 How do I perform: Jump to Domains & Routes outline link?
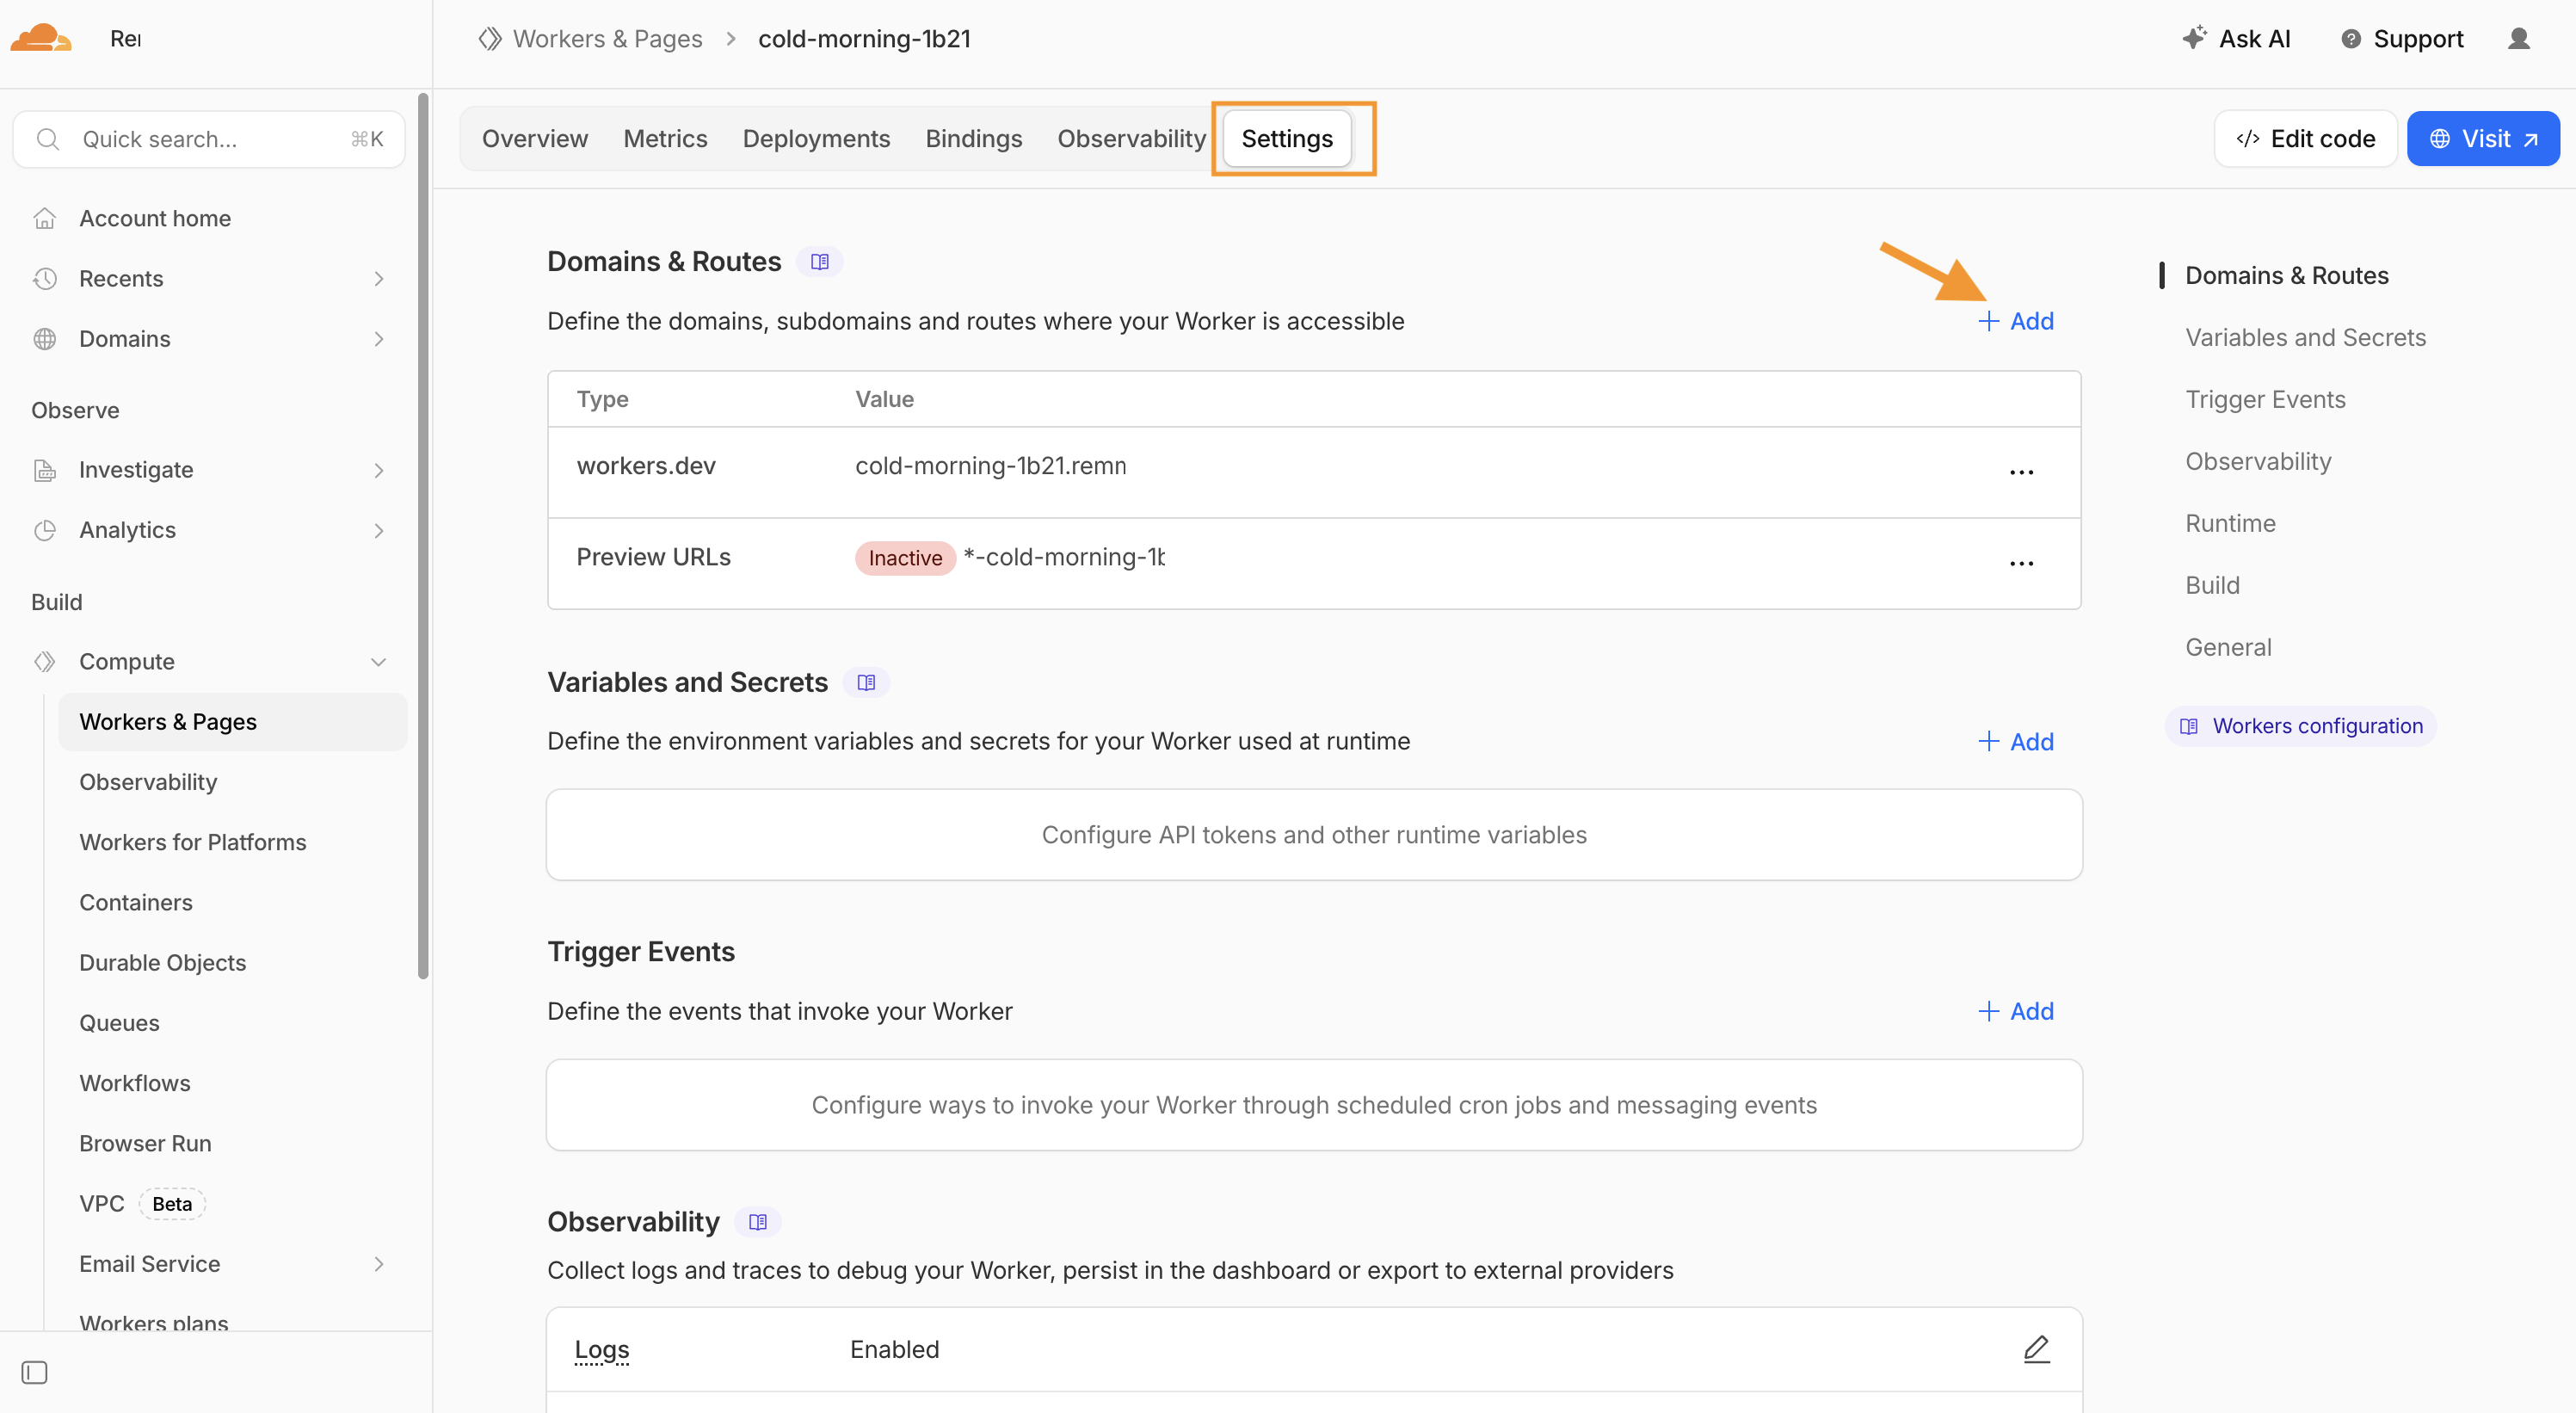click(x=2287, y=276)
